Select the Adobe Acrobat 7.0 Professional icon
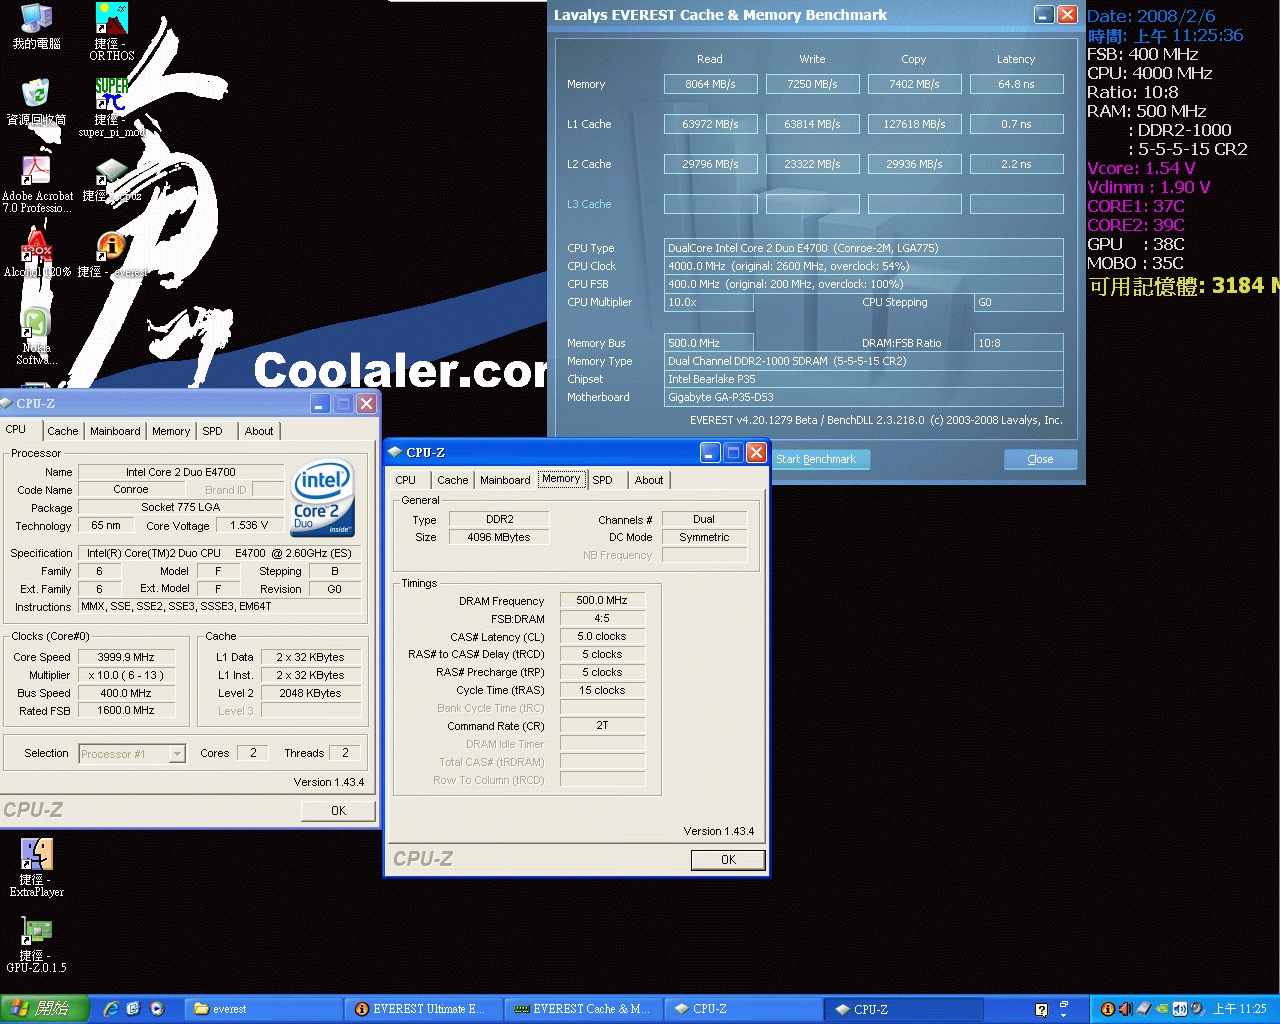 click(x=37, y=183)
